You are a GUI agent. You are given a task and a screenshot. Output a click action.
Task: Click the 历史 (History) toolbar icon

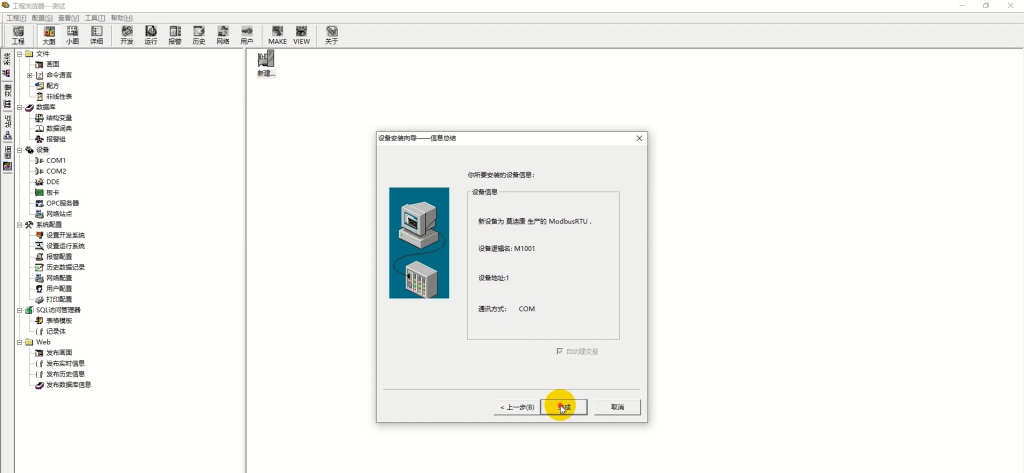click(x=198, y=35)
